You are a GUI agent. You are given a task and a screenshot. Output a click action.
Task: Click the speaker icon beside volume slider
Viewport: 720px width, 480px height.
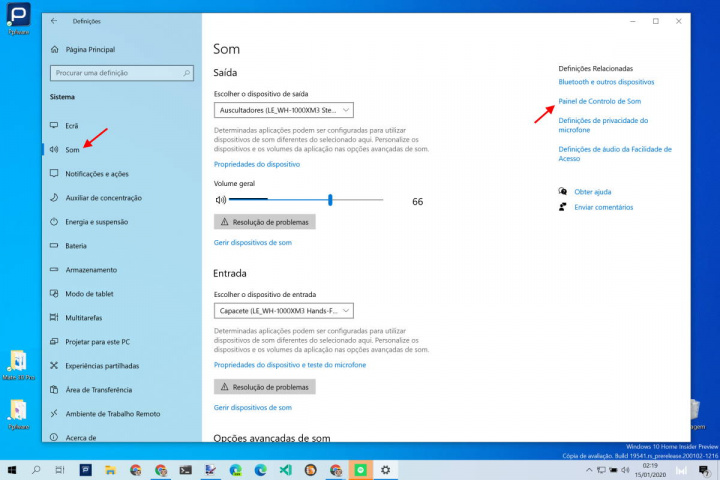(x=220, y=201)
